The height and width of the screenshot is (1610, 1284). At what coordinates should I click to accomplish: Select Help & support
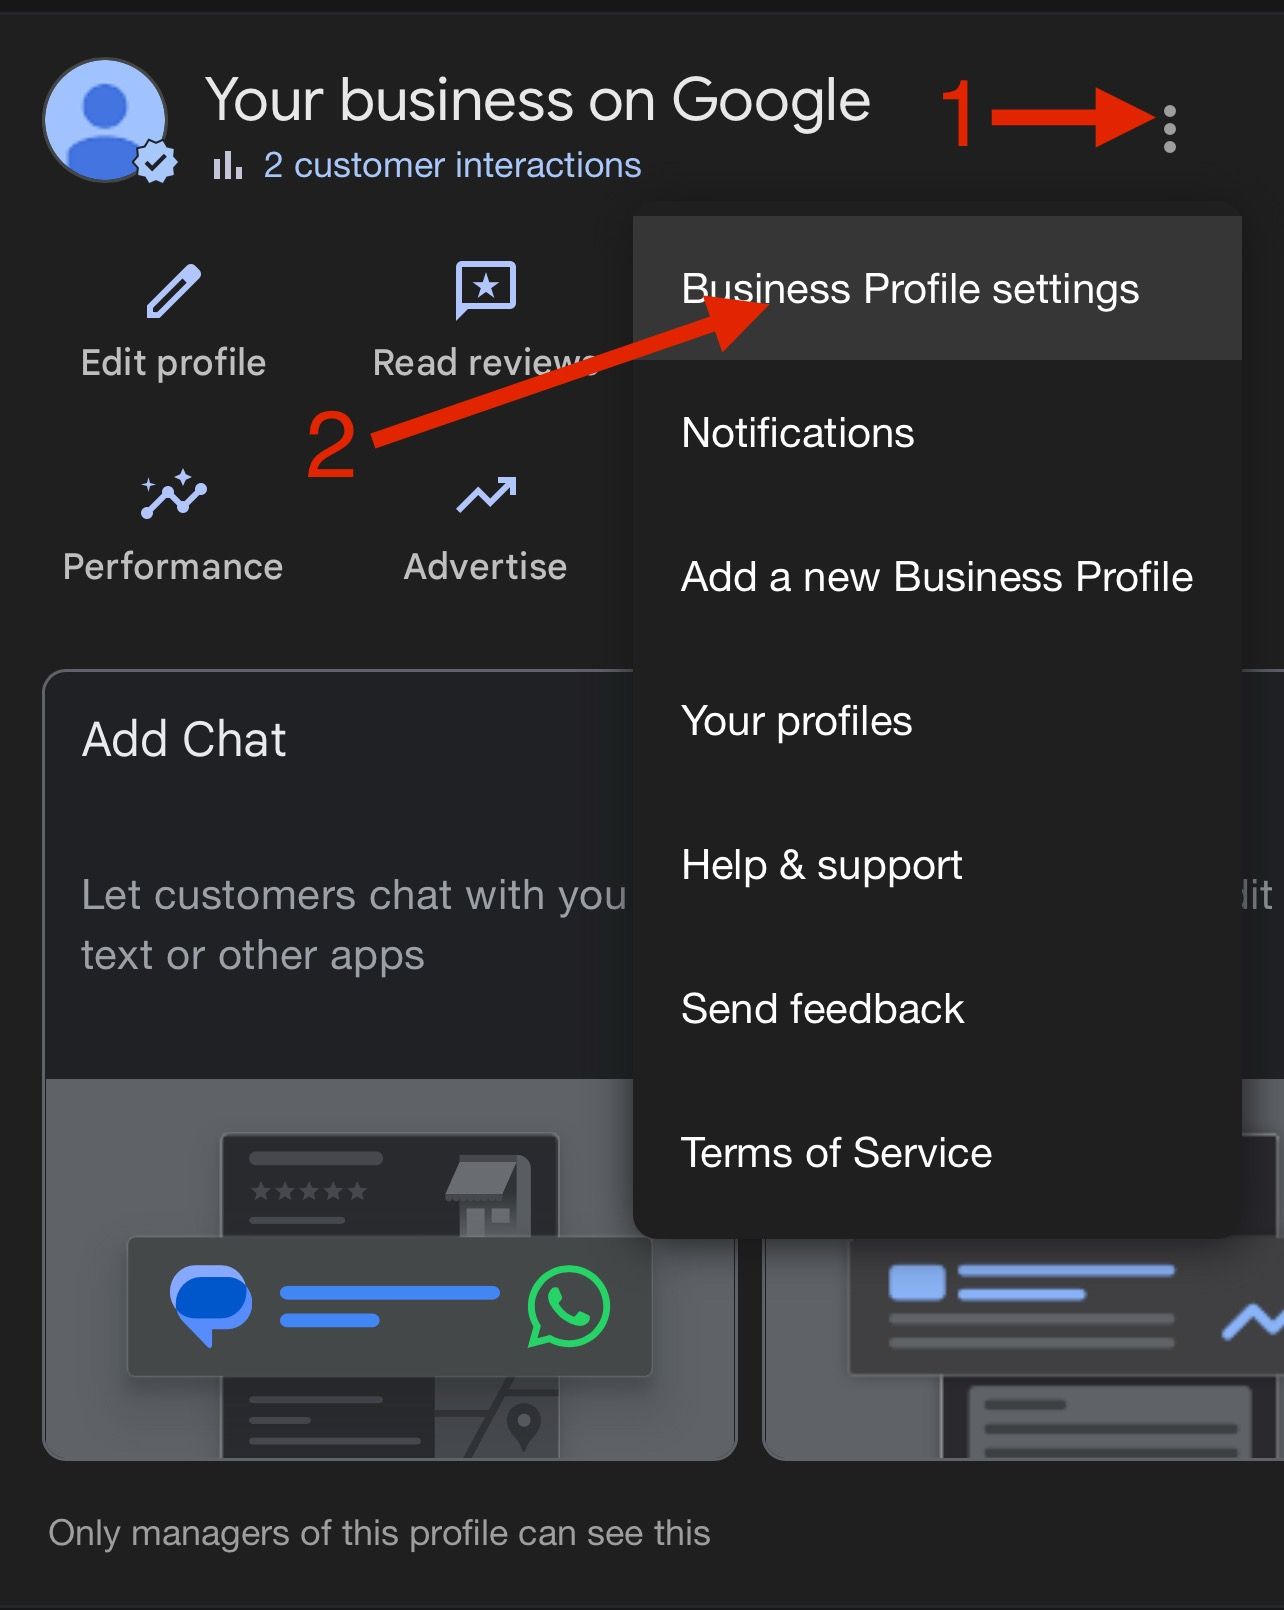[937, 865]
